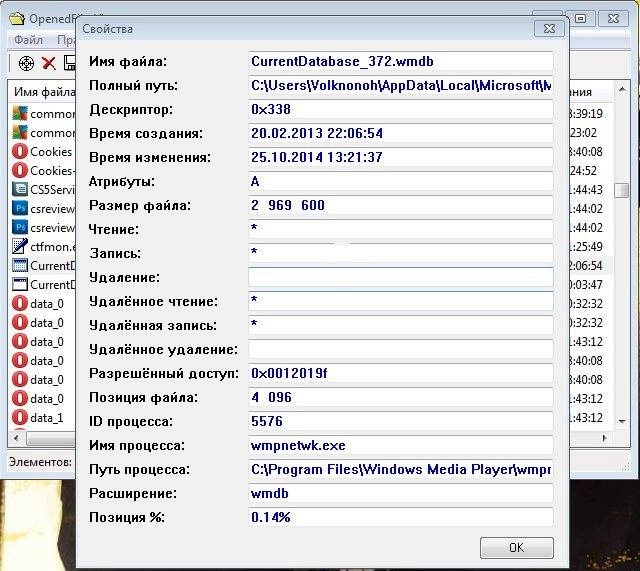
Task: Click the Удалённое чтение field
Action: pyautogui.click(x=401, y=301)
